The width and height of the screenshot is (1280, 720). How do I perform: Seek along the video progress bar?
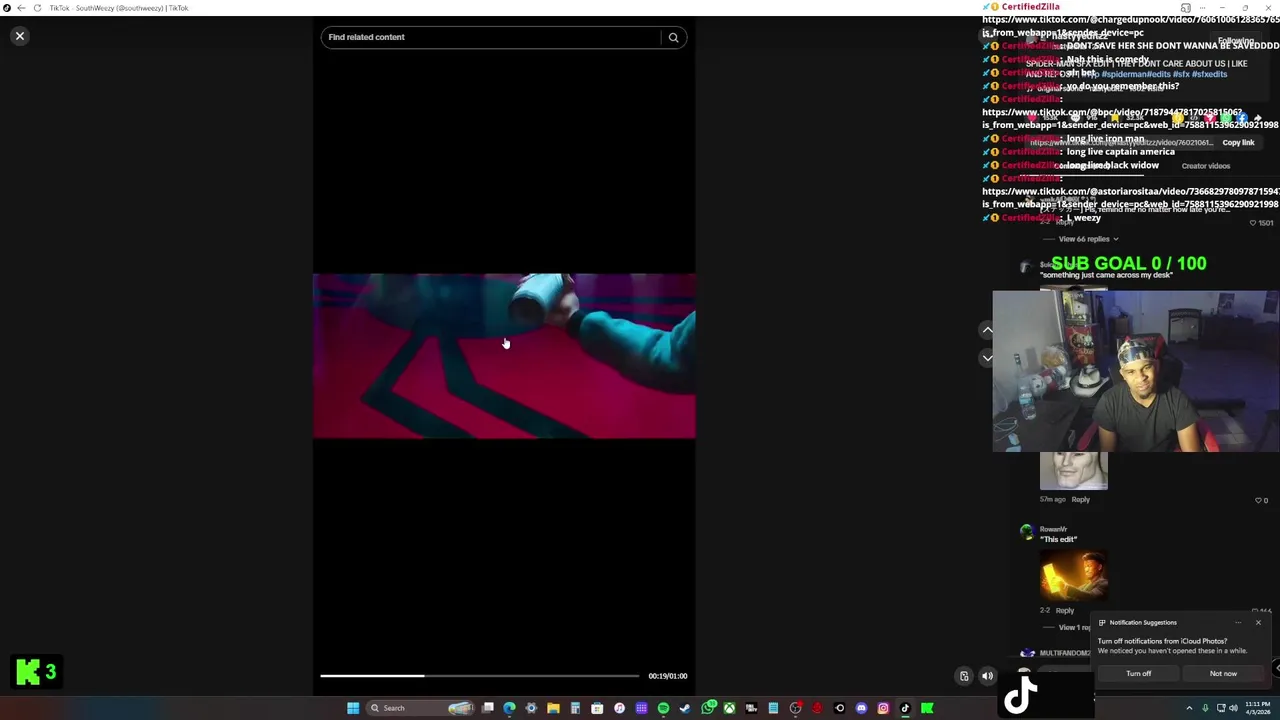[479, 676]
